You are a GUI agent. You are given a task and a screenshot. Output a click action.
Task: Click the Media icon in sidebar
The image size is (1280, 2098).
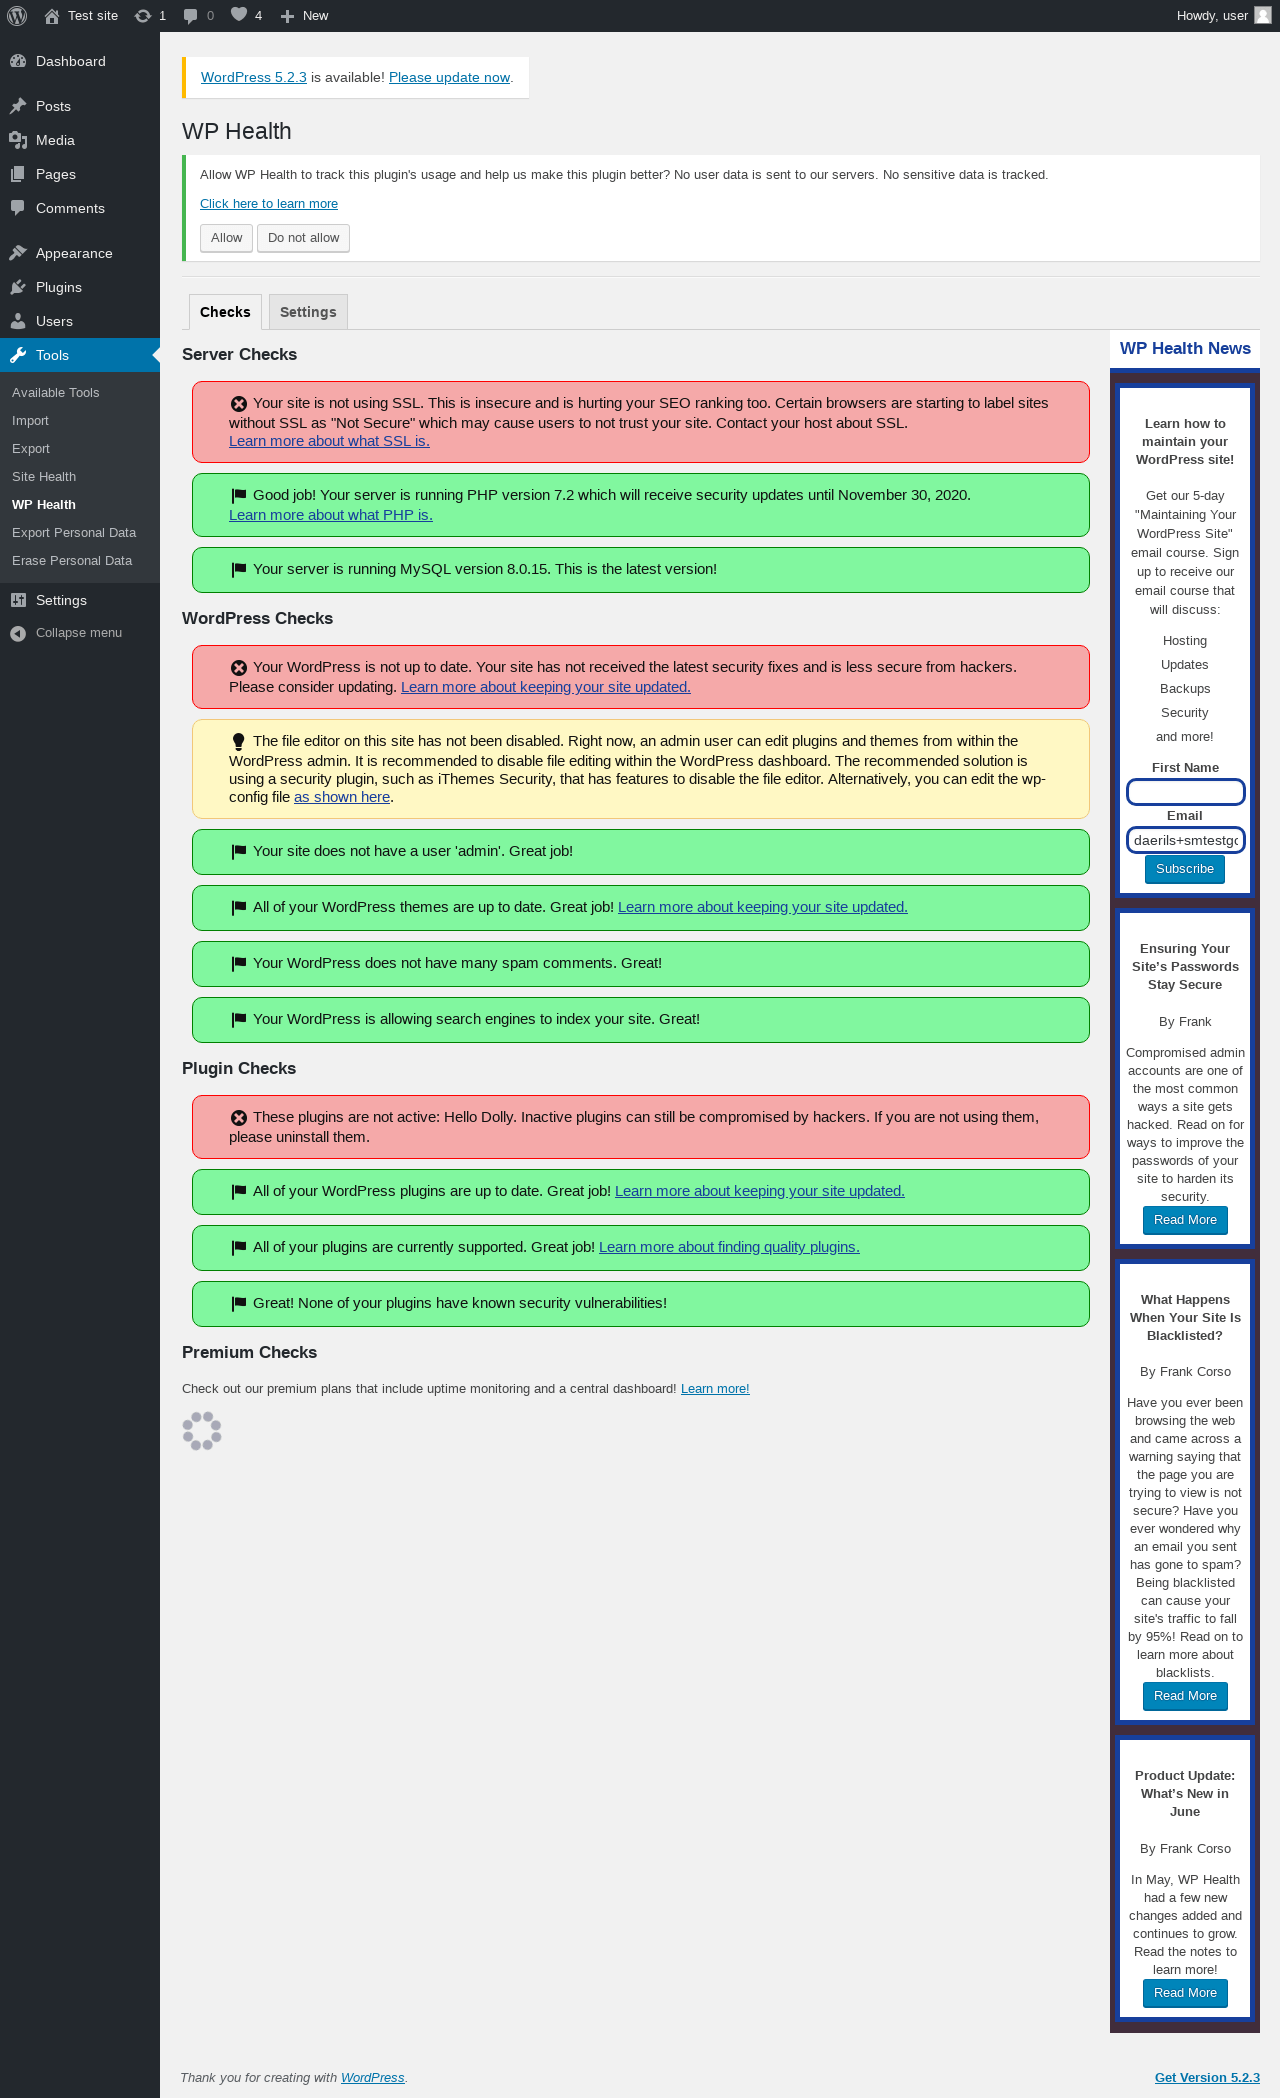18,140
